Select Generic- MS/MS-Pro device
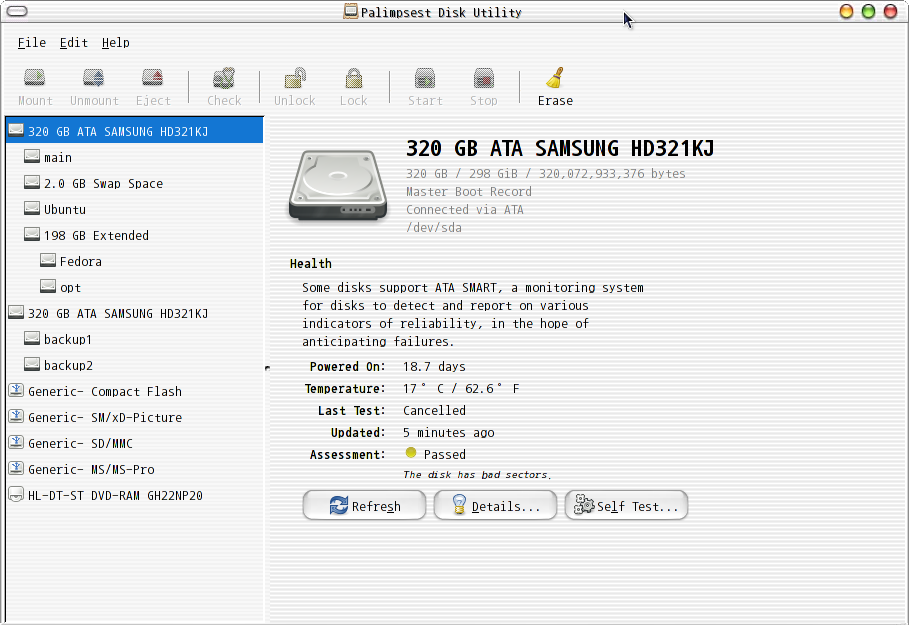909x625 pixels. (134, 469)
